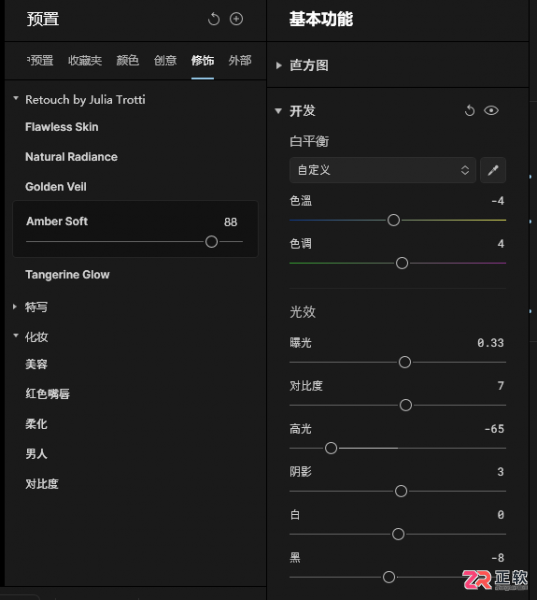Image resolution: width=537 pixels, height=600 pixels.
Task: Apply the 男人 preset
Action: (36, 454)
